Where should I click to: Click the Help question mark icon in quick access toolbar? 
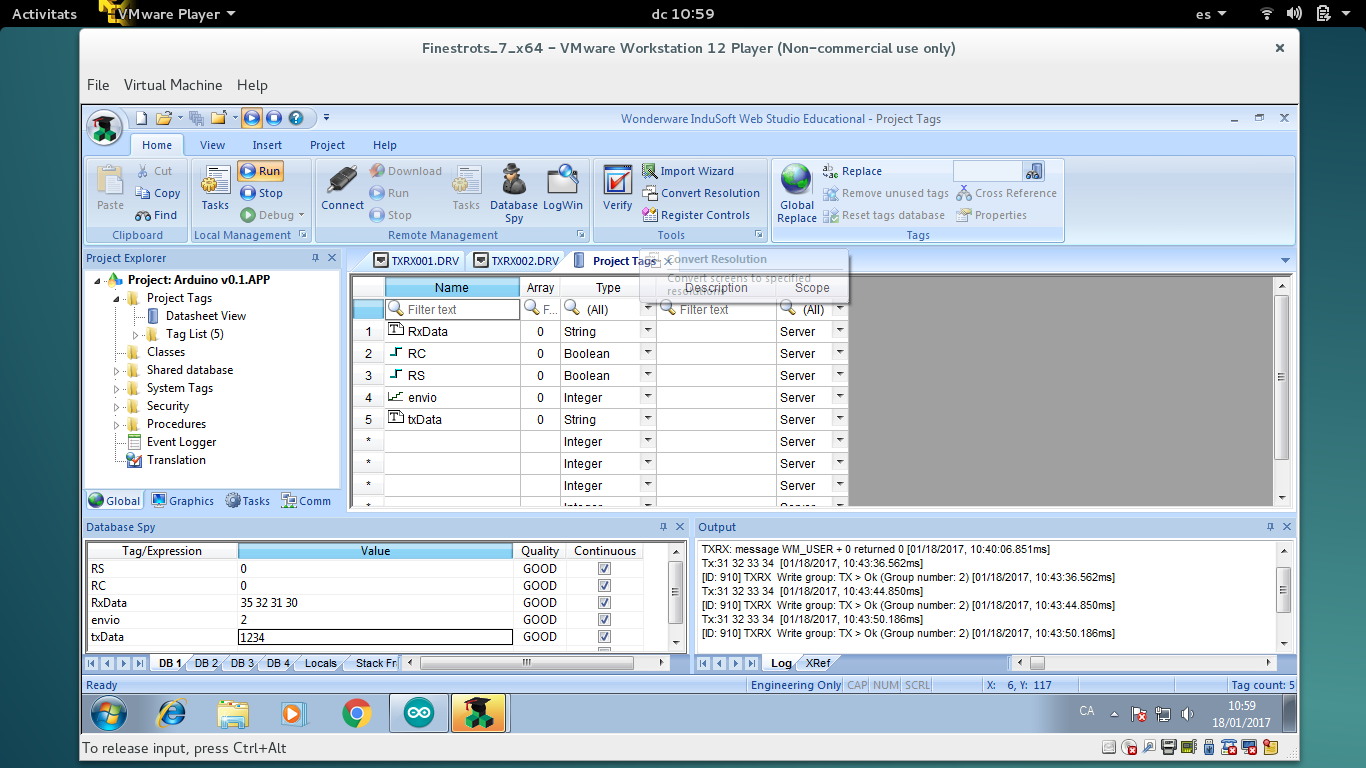coord(296,118)
